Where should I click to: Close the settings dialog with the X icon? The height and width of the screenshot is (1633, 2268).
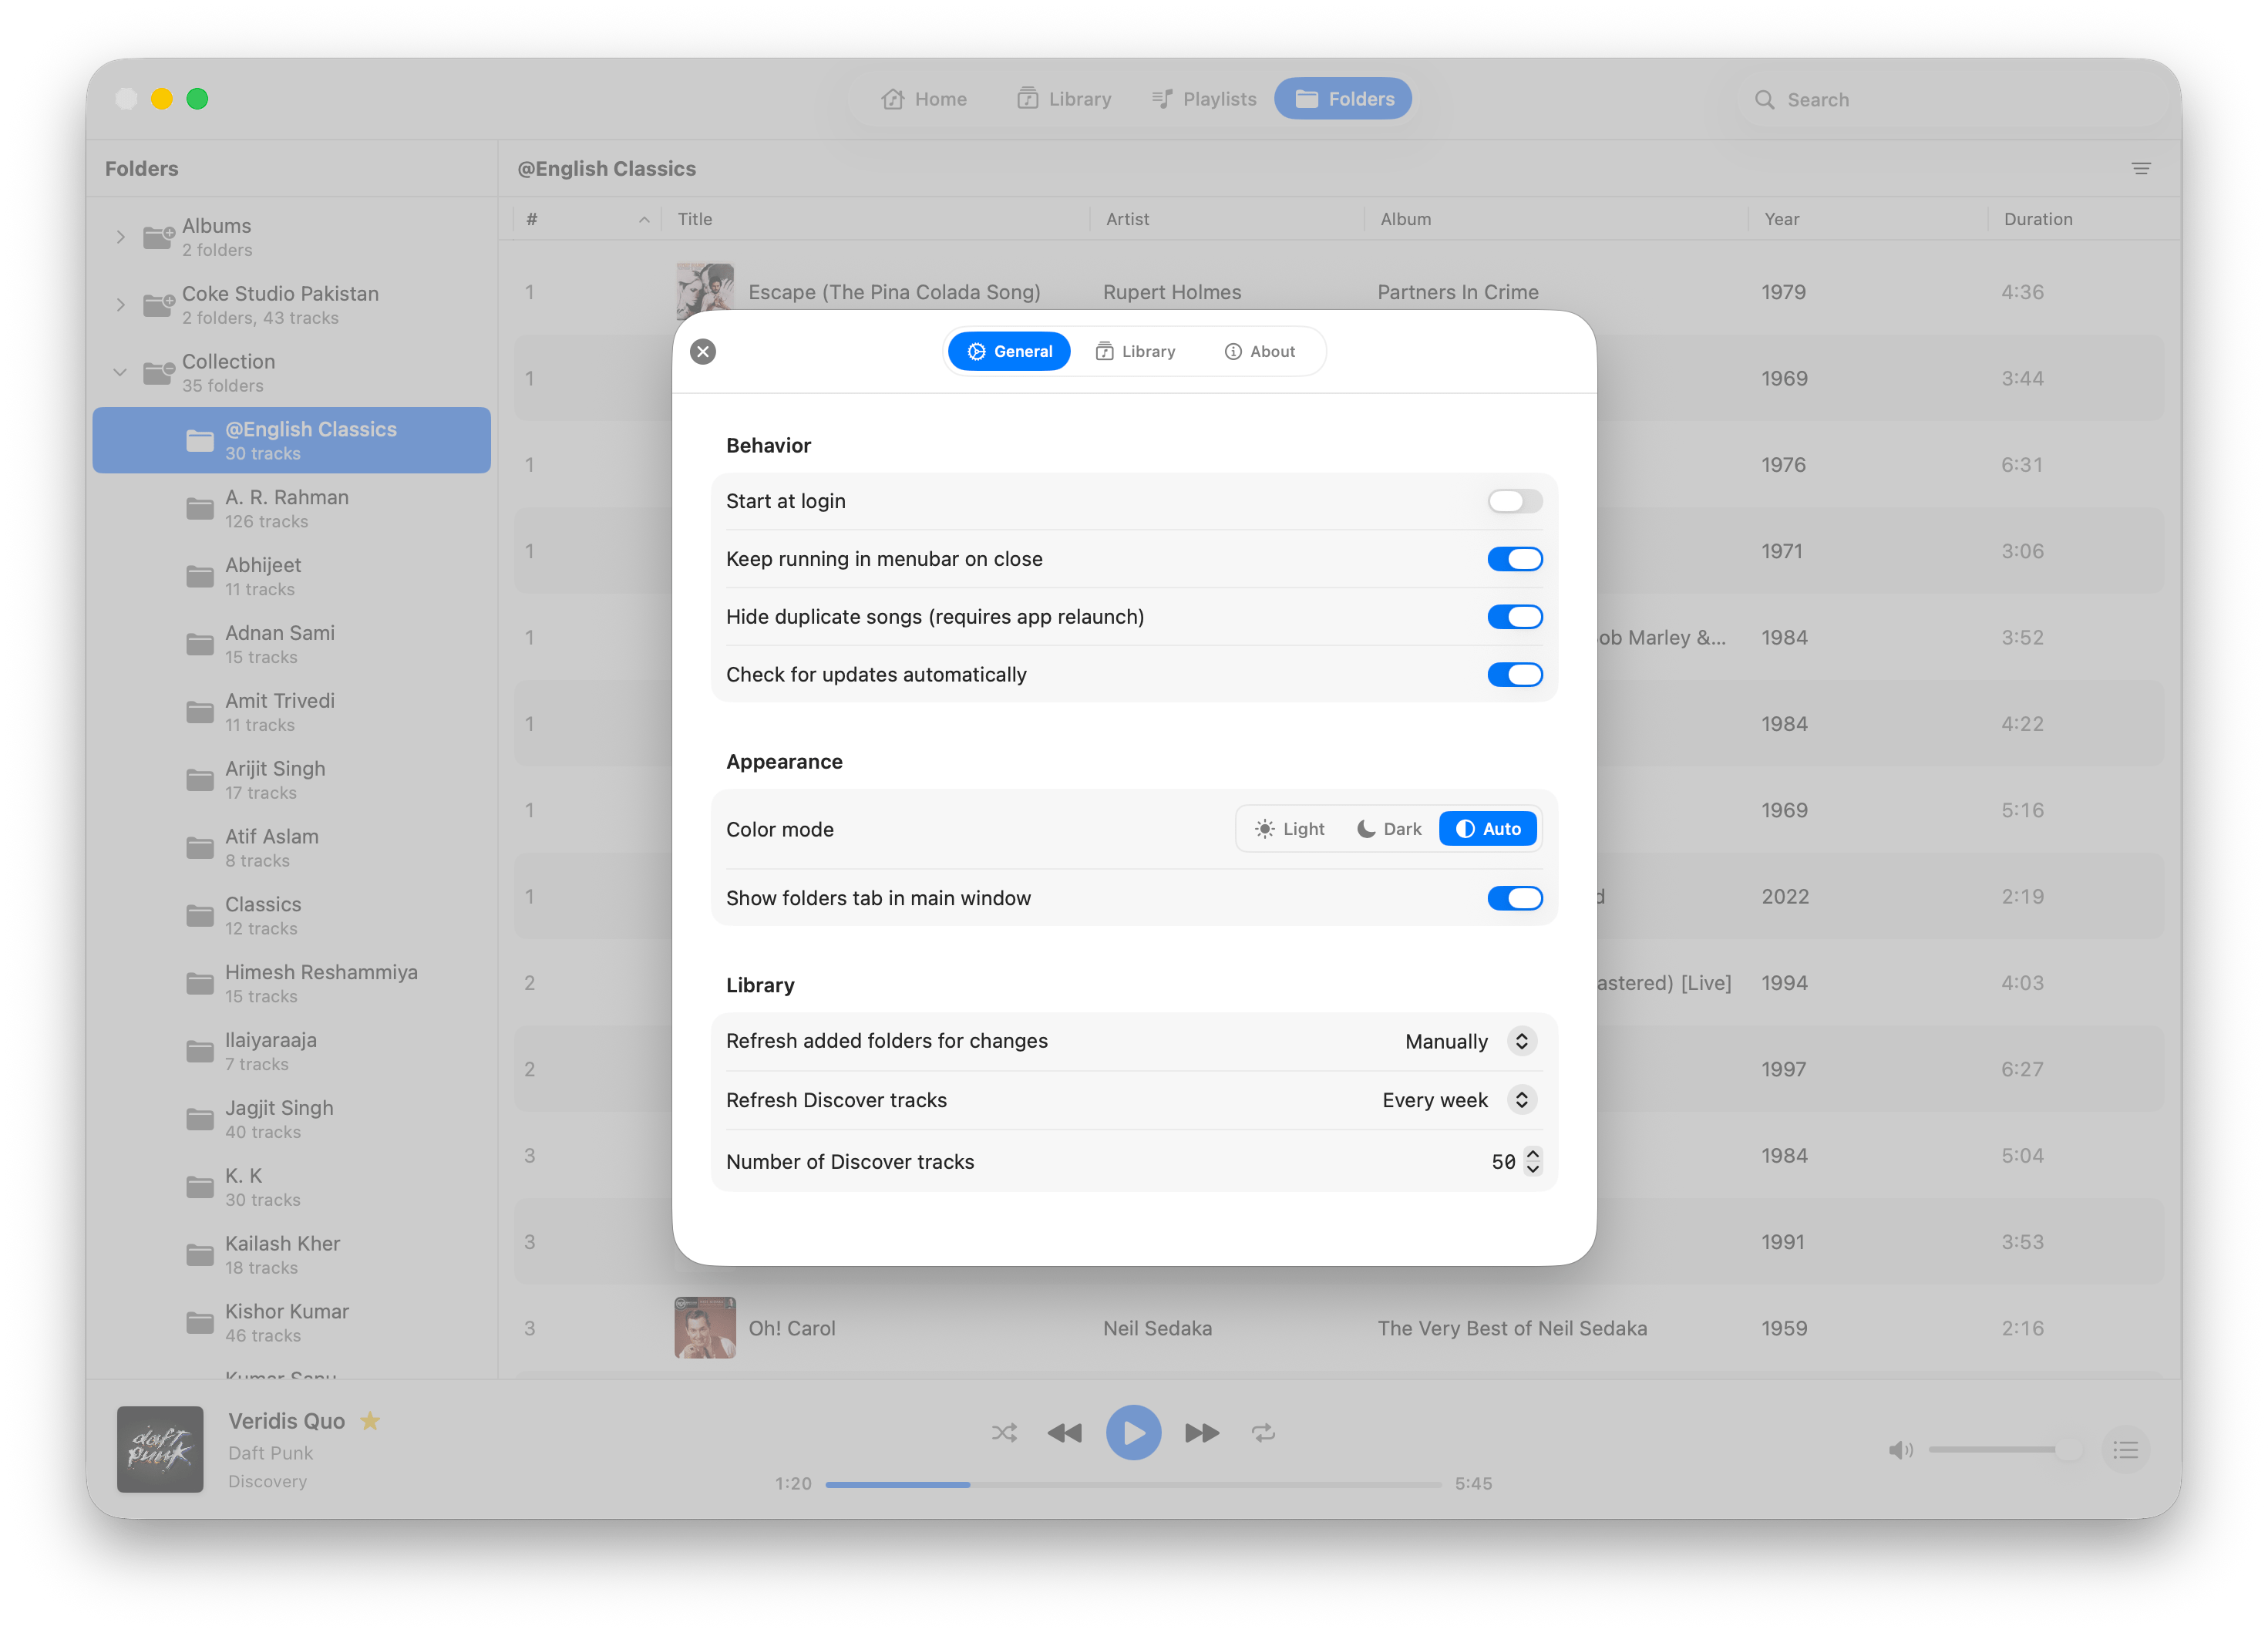(x=703, y=351)
